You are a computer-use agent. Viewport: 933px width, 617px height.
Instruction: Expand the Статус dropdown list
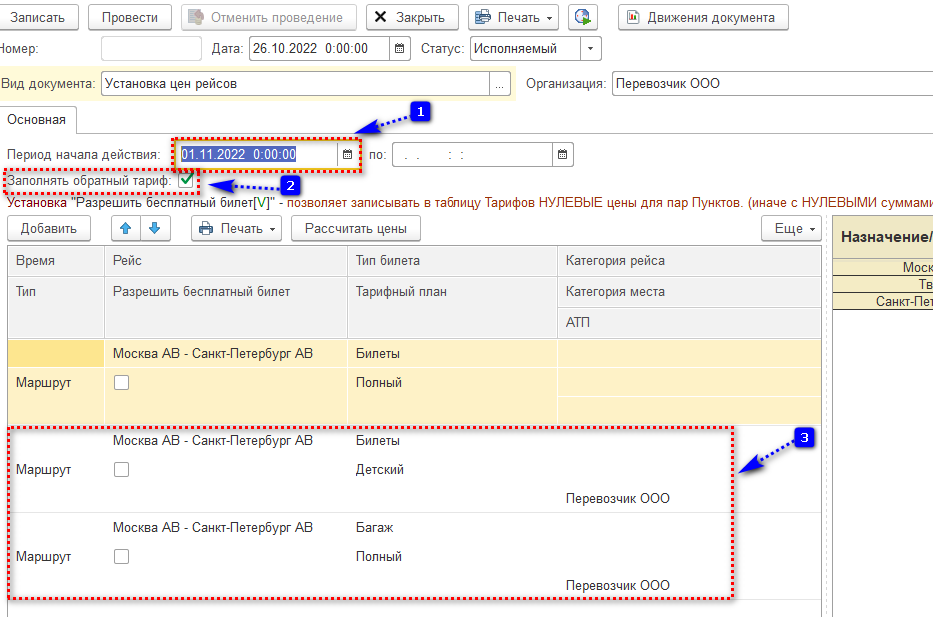click(x=591, y=48)
